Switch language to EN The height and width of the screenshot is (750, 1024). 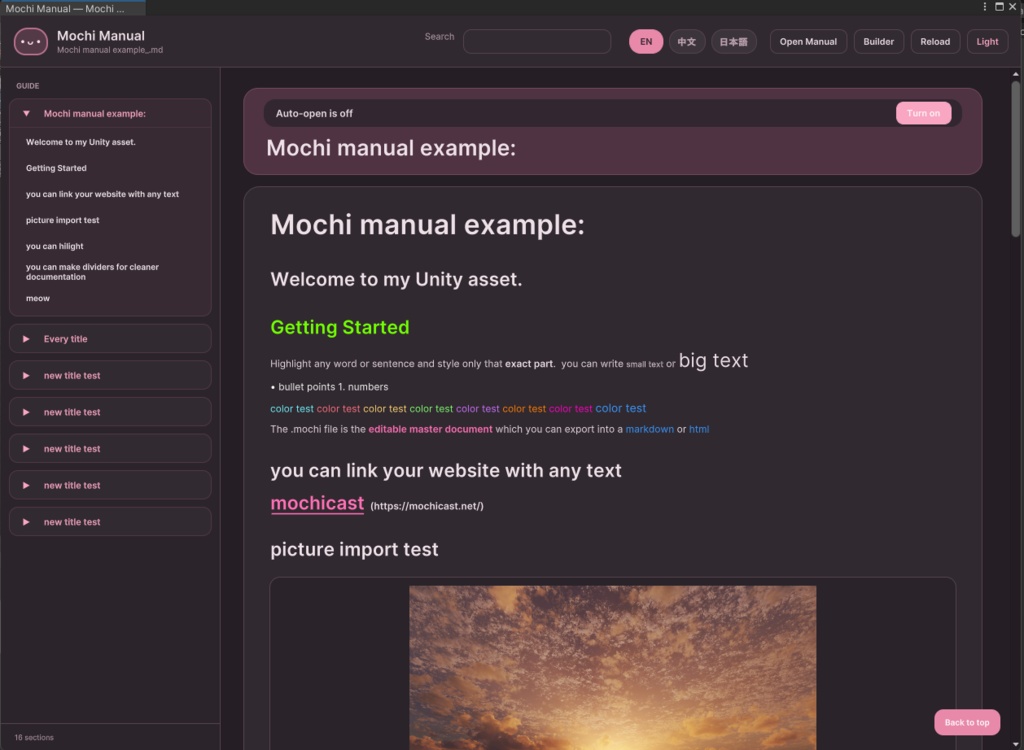[x=646, y=42]
